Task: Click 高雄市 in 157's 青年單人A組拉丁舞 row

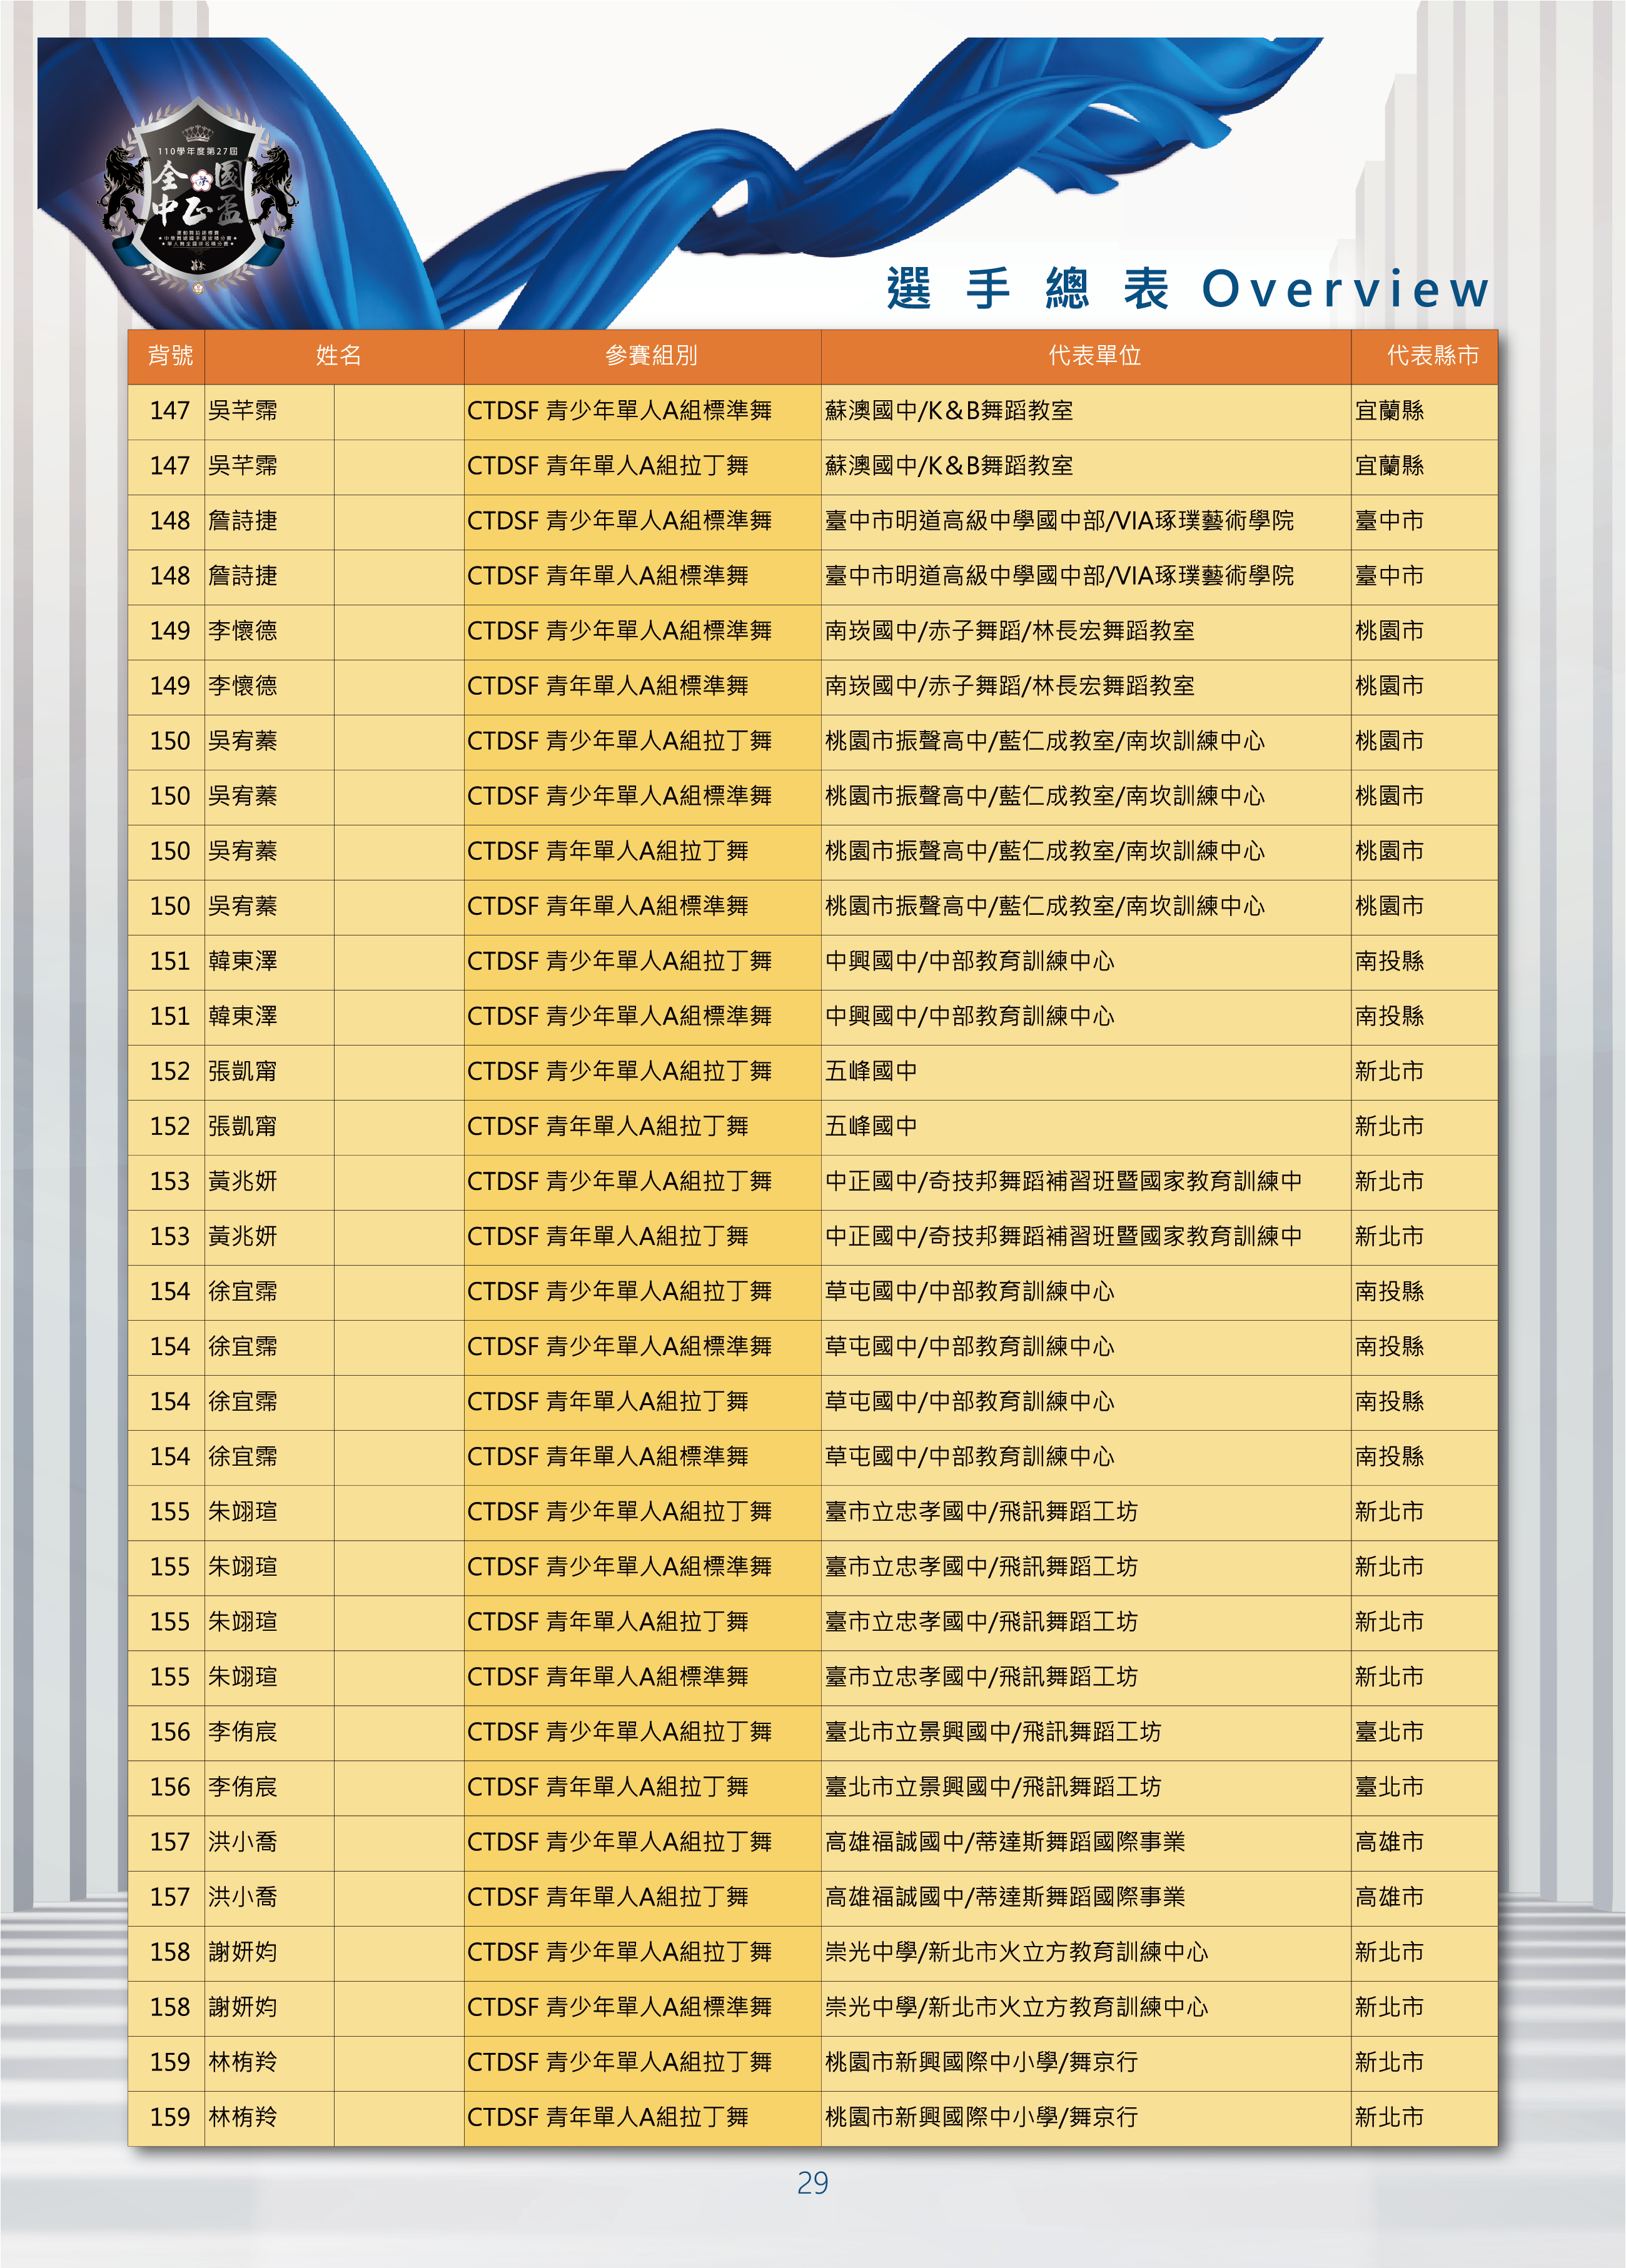Action: pyautogui.click(x=1389, y=1896)
